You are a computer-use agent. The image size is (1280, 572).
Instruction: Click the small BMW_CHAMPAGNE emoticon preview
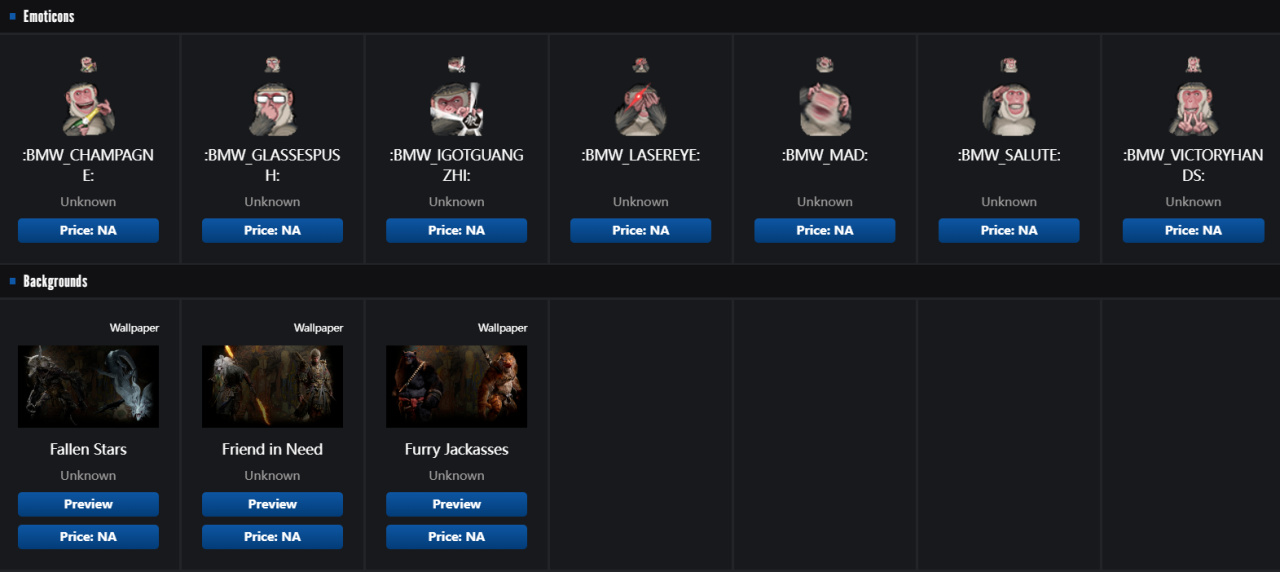tap(88, 65)
